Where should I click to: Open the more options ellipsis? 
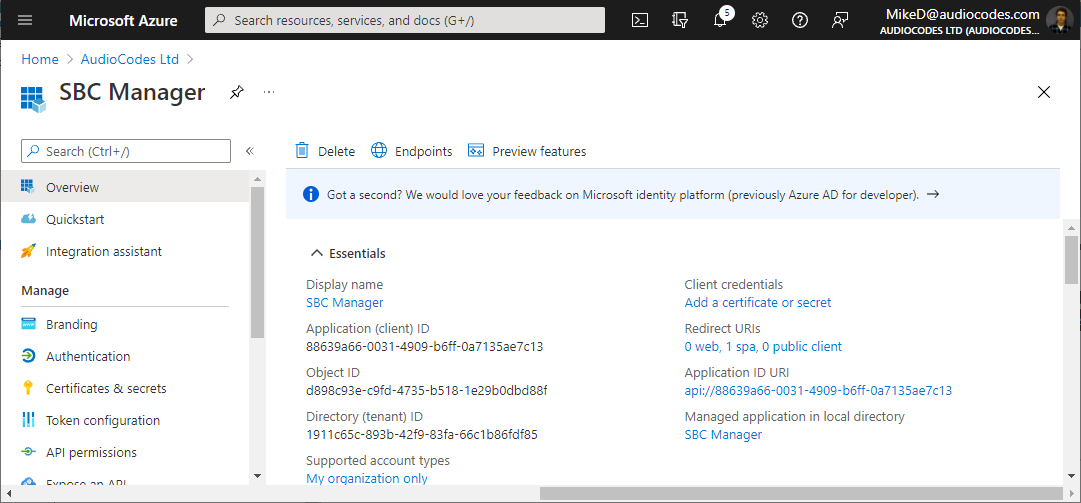pos(269,92)
